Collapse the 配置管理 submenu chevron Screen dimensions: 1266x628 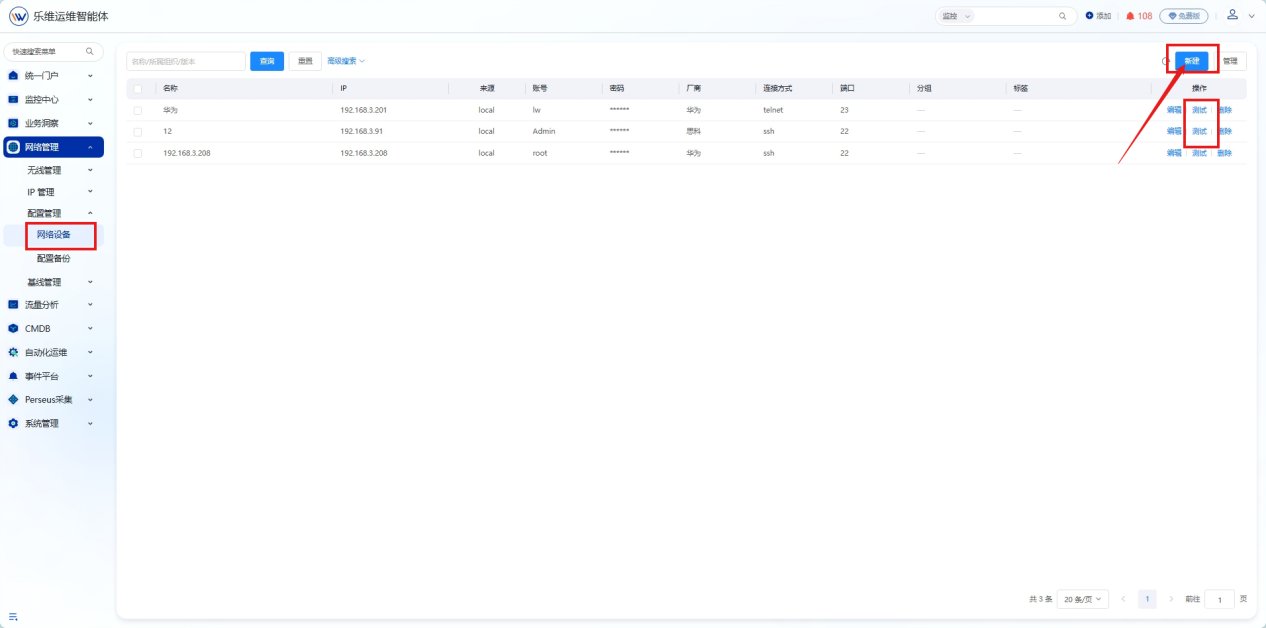point(90,213)
